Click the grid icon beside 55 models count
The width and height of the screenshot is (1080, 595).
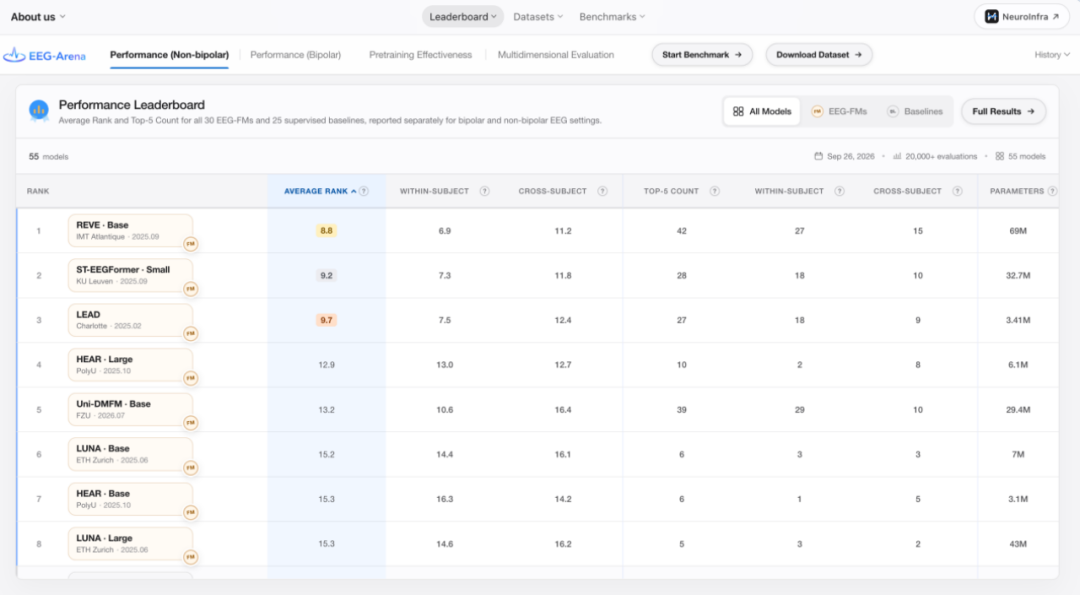999,156
